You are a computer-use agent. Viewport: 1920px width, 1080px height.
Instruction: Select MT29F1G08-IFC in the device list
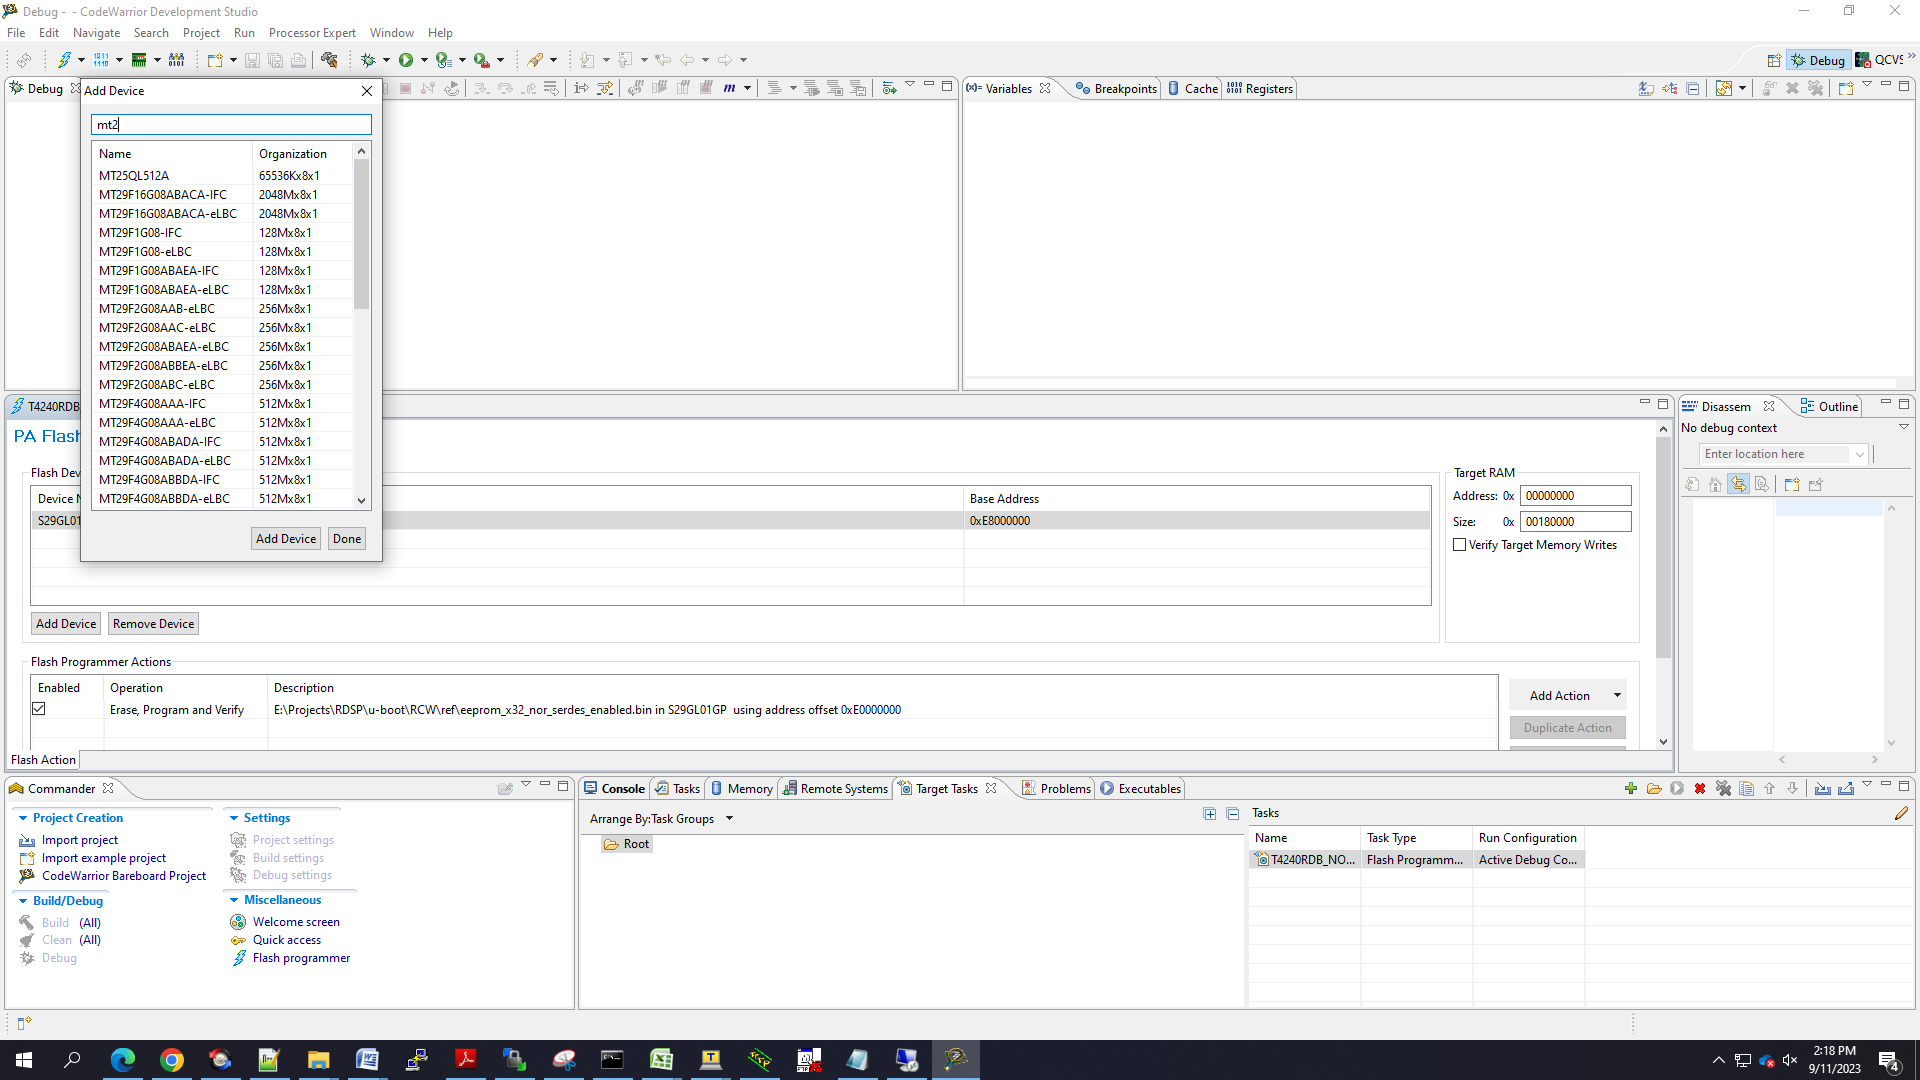coord(141,233)
